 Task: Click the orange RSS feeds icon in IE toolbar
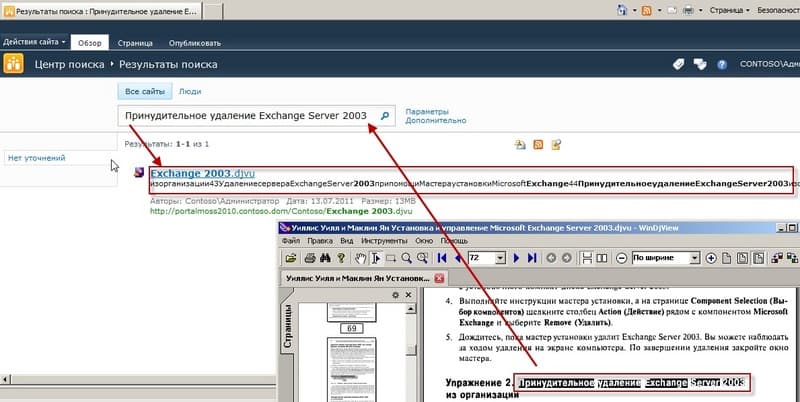tap(646, 10)
